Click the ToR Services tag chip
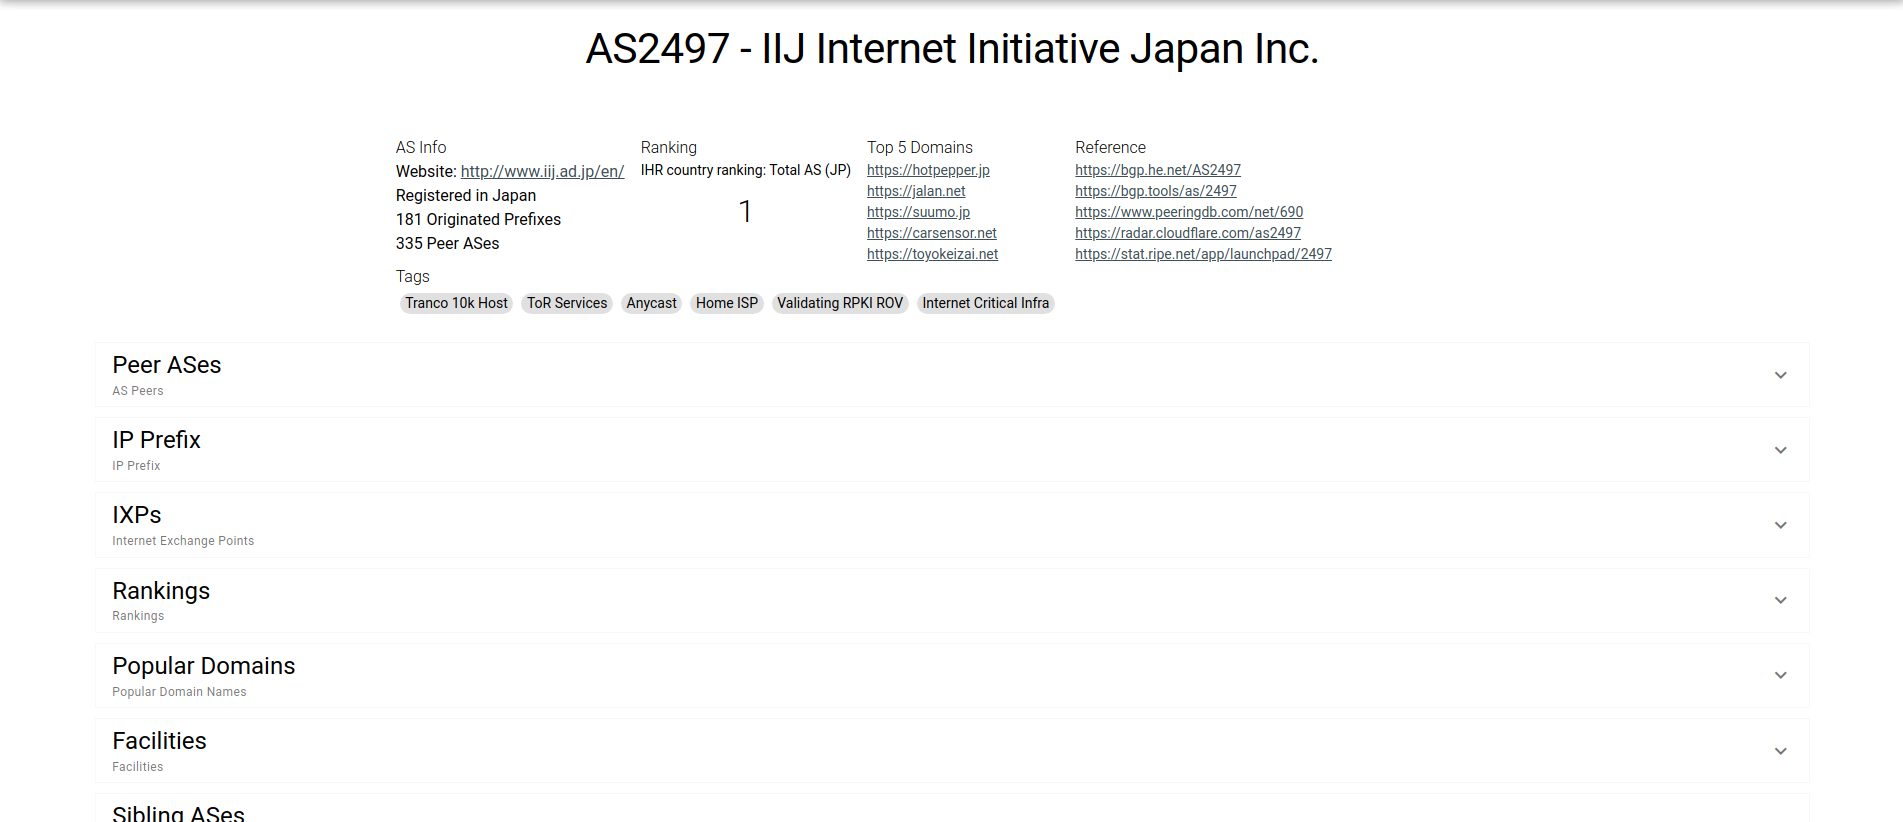This screenshot has width=1903, height=822. click(567, 303)
